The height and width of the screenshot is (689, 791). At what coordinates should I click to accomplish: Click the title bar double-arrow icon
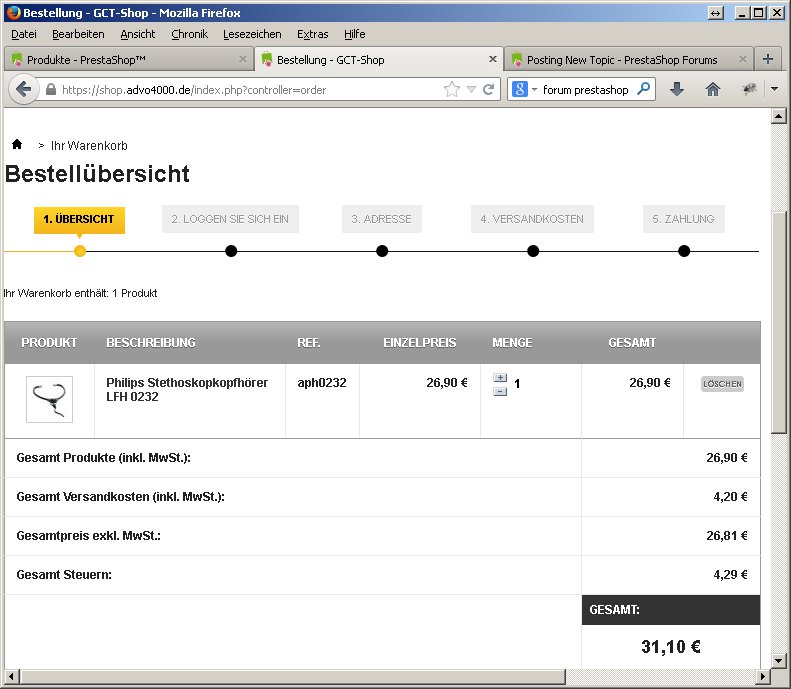pos(715,13)
